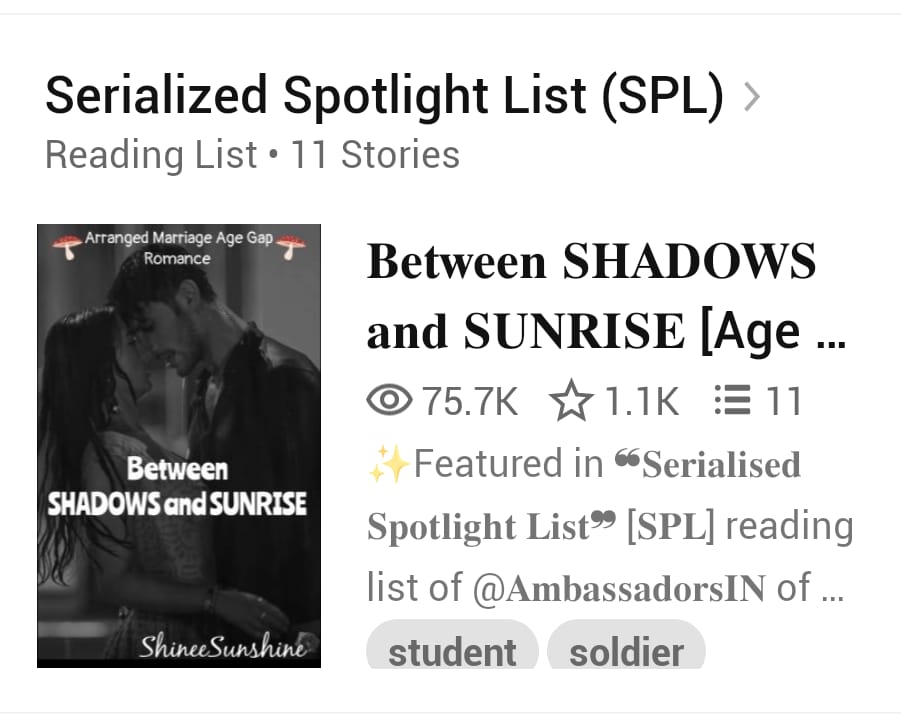Viewport: 901px width, 719px height.
Task: Click ShineeSunshine author name on the cover
Action: tap(225, 649)
